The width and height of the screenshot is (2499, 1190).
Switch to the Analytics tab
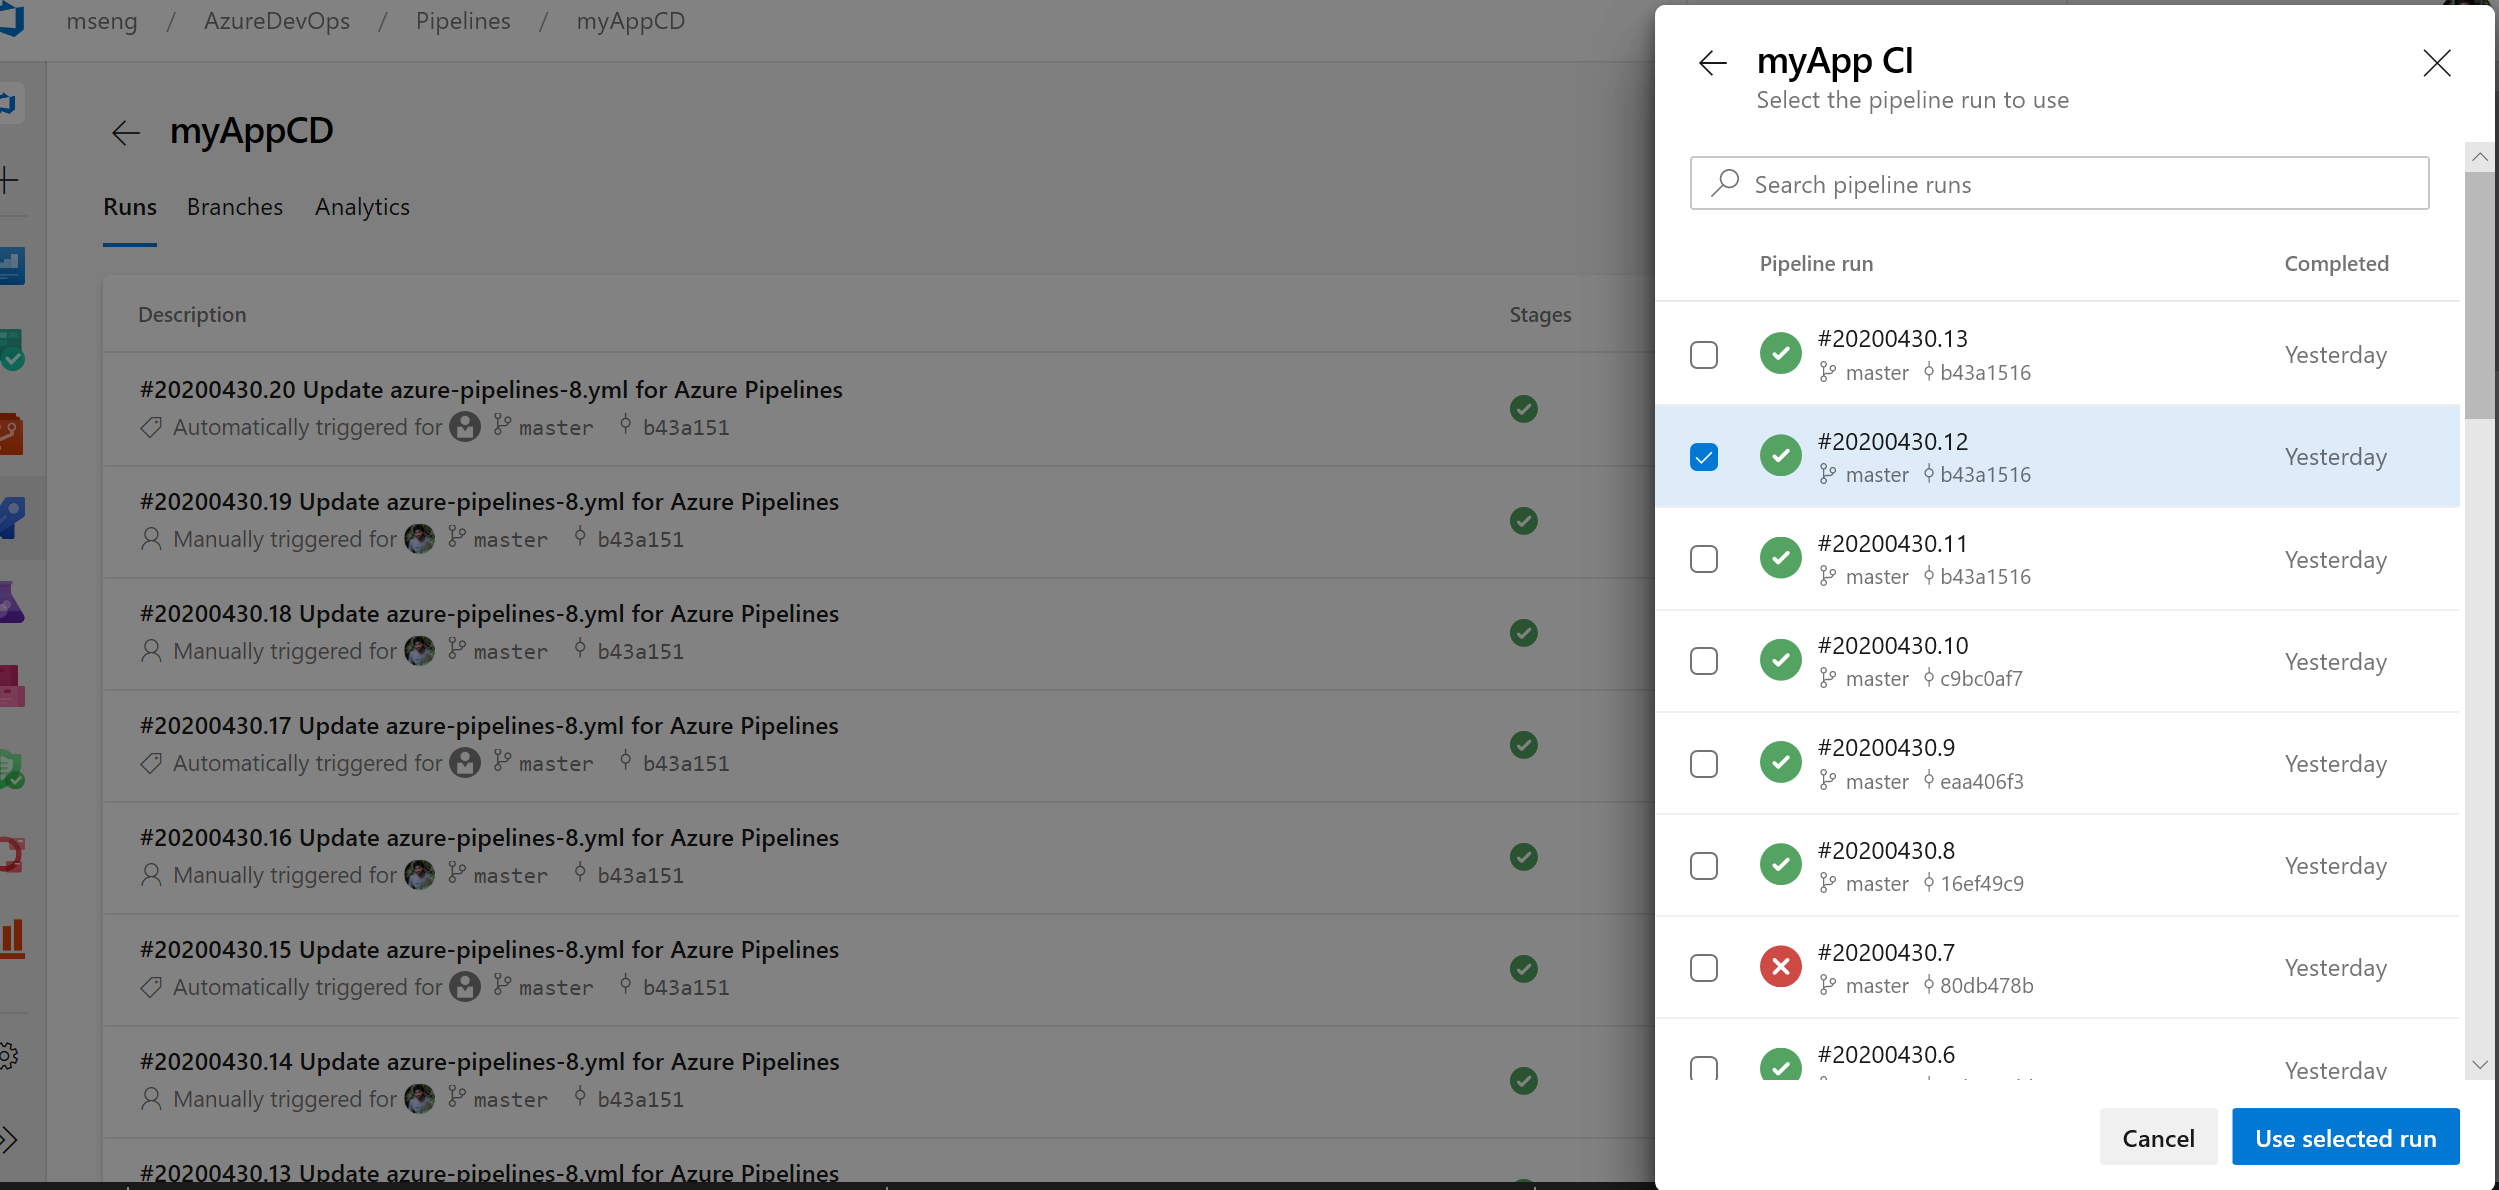coord(360,206)
